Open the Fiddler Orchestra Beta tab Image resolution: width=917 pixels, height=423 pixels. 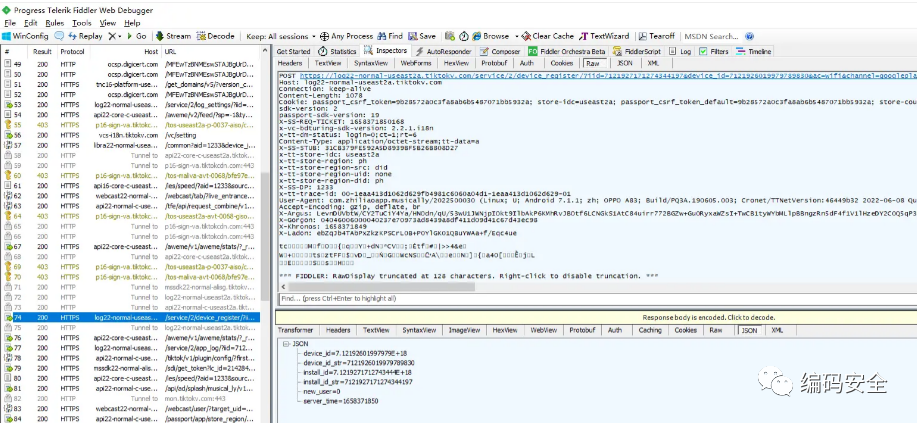[x=567, y=51]
